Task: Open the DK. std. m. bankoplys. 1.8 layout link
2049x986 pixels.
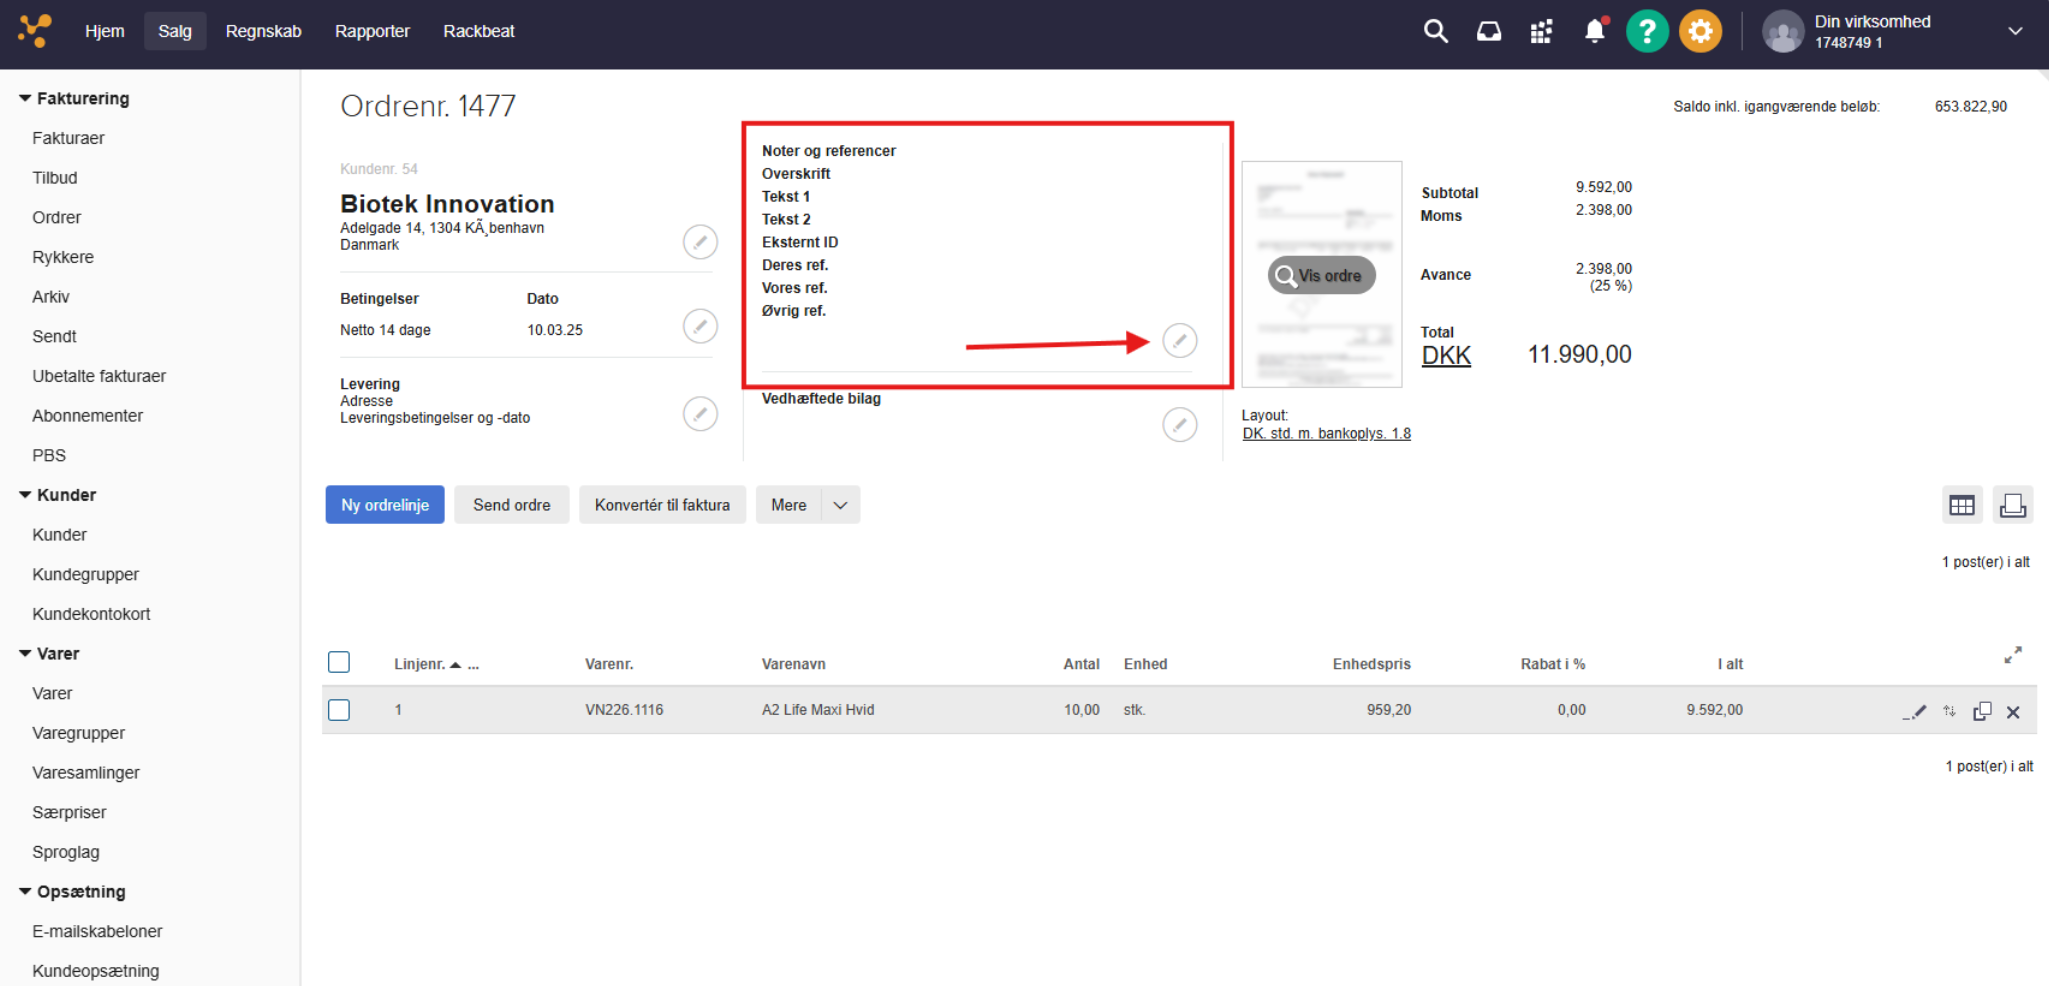Action: 1326,434
